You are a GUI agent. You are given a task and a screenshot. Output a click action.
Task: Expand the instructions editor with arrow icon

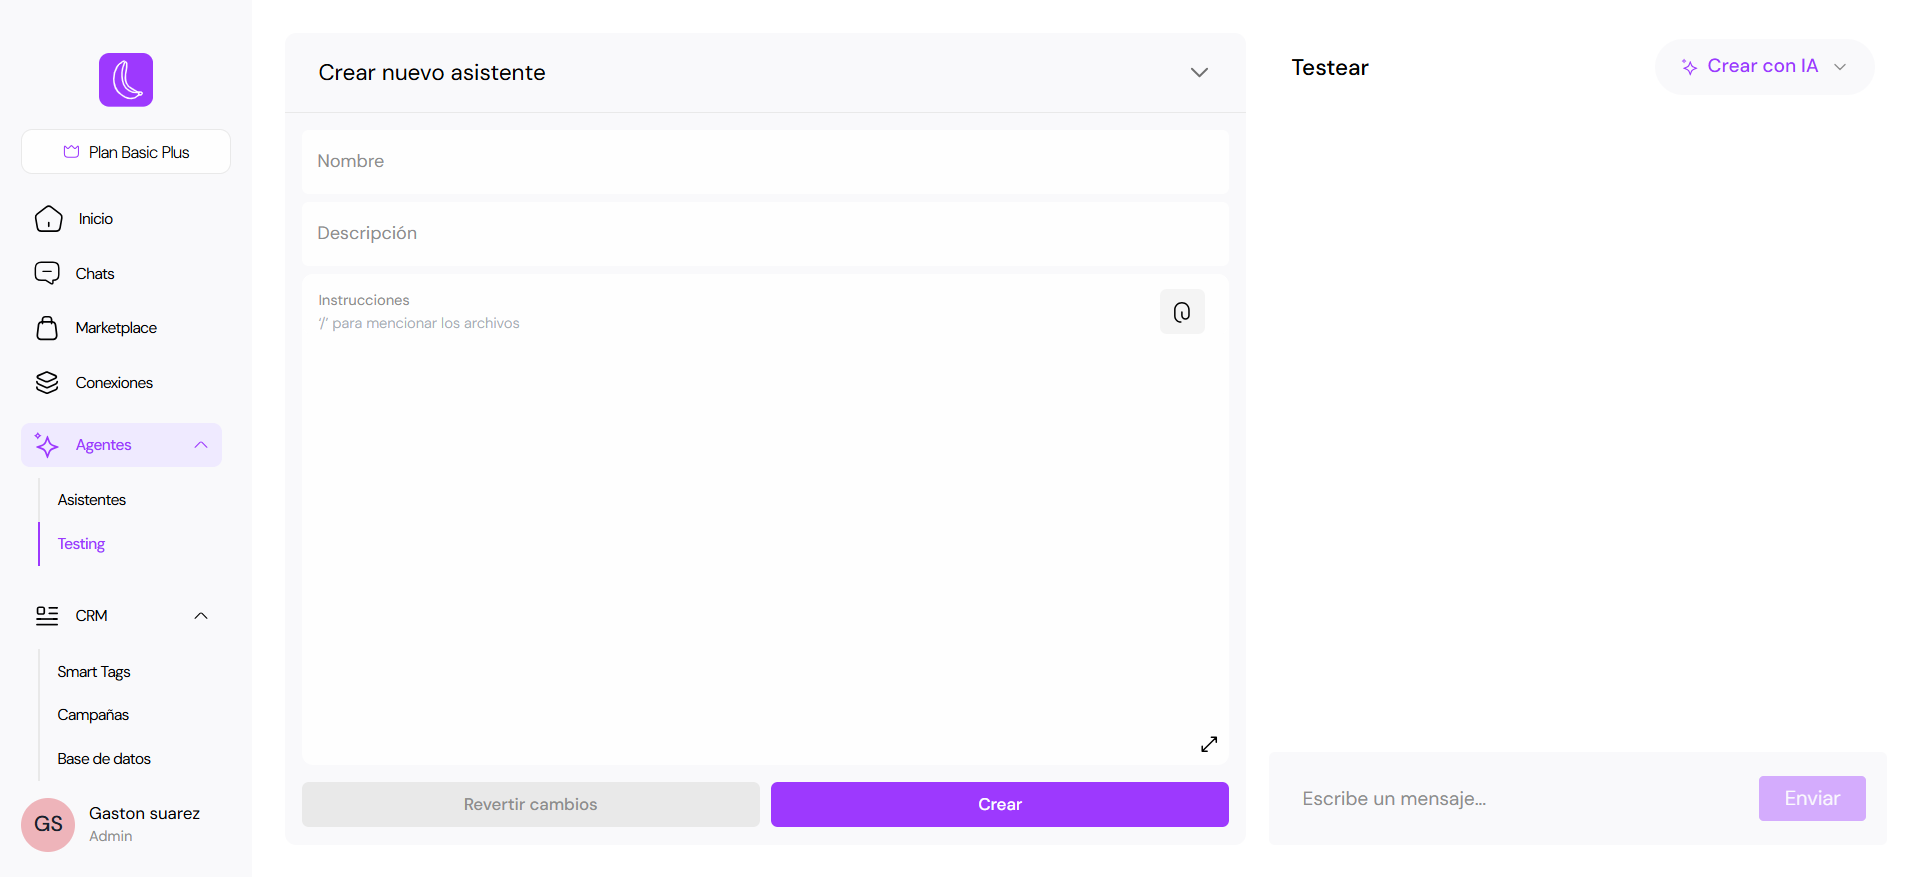coord(1208,744)
